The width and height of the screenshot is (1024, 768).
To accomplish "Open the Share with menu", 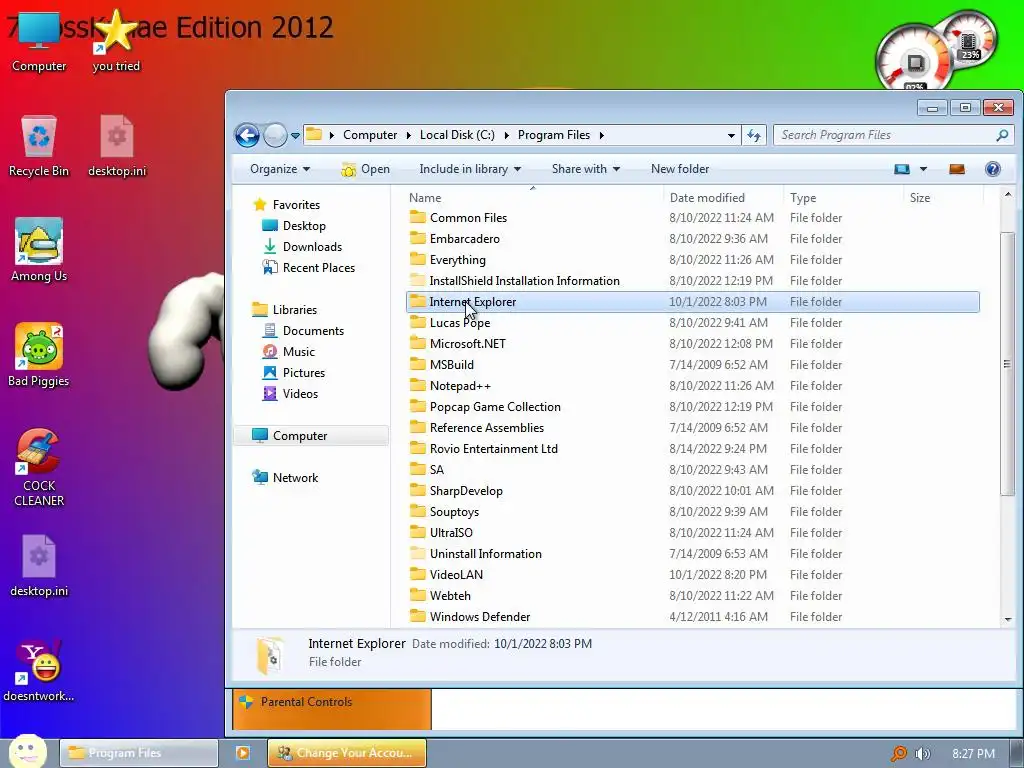I will pos(586,169).
